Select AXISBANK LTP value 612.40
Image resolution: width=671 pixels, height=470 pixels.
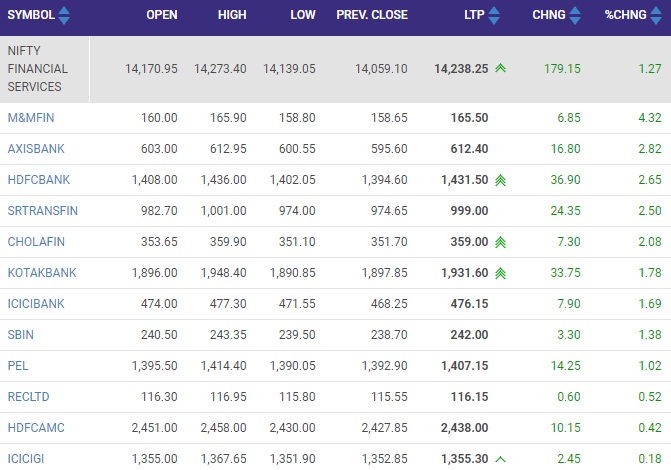[x=469, y=149]
